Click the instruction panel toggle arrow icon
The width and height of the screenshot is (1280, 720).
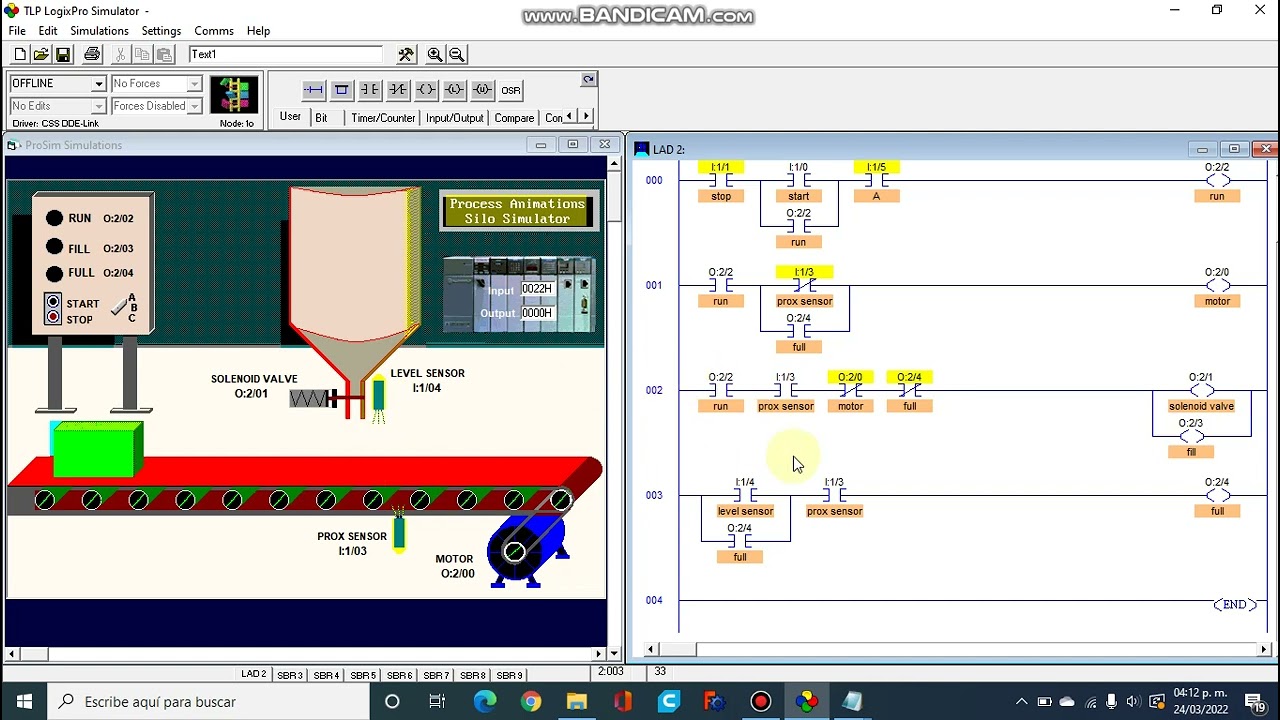pos(588,80)
